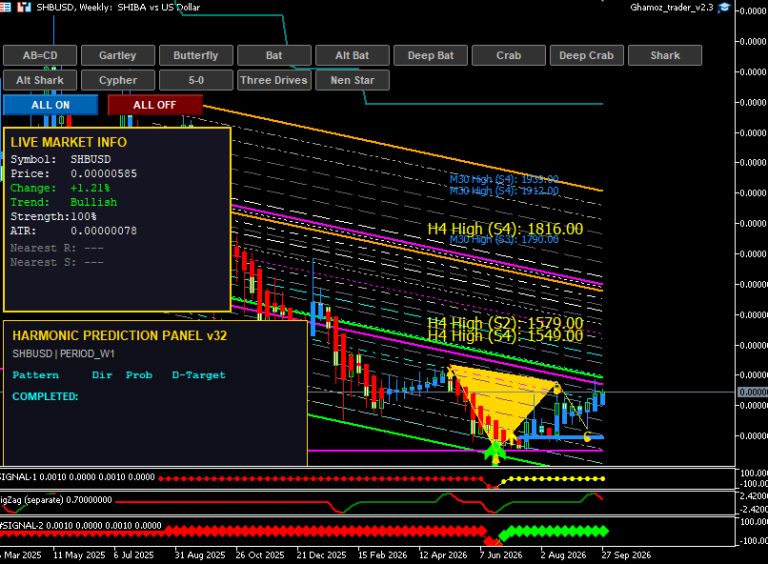Toggle the Deep Crab pattern button
The image size is (768, 564).
(x=587, y=55)
